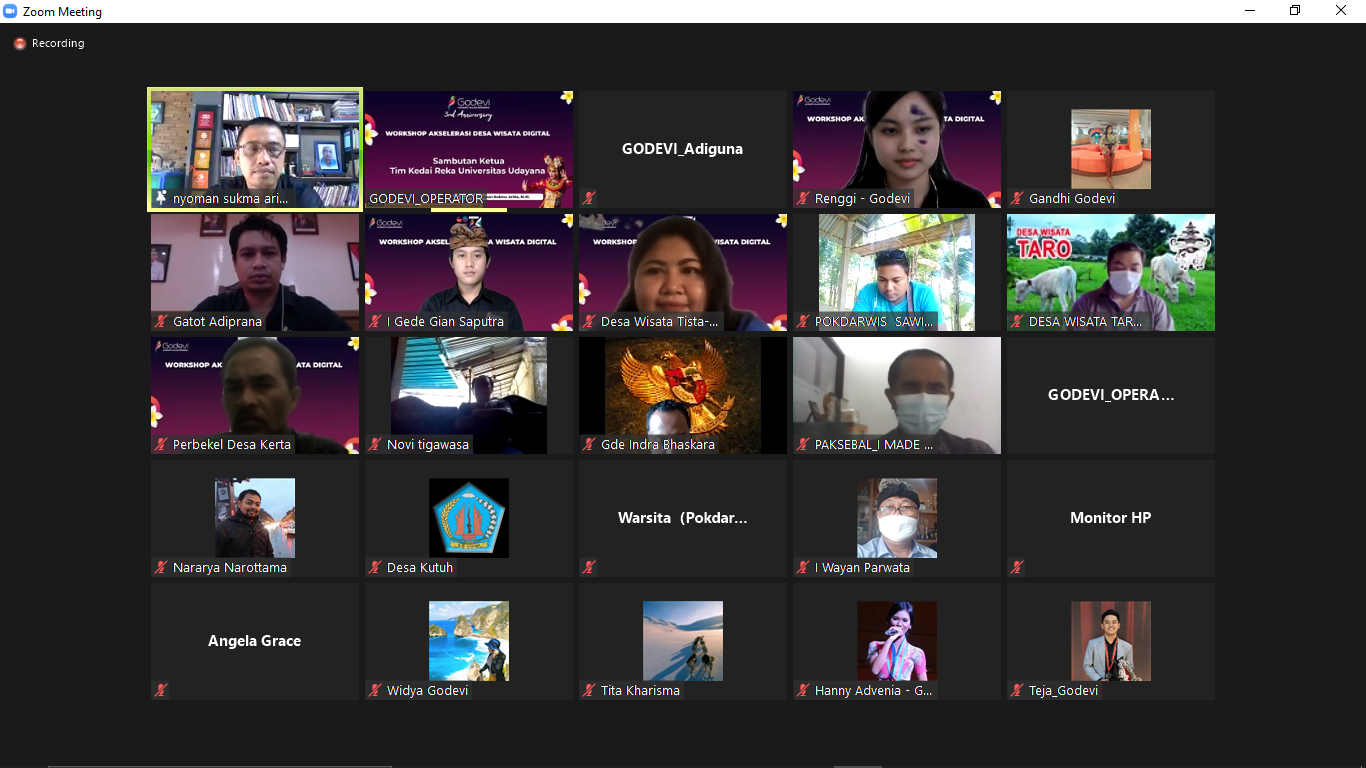Click the muted mic icon on Gandhi Godevi's tile
Viewport: 1366px width, 768px height.
(x=1016, y=199)
